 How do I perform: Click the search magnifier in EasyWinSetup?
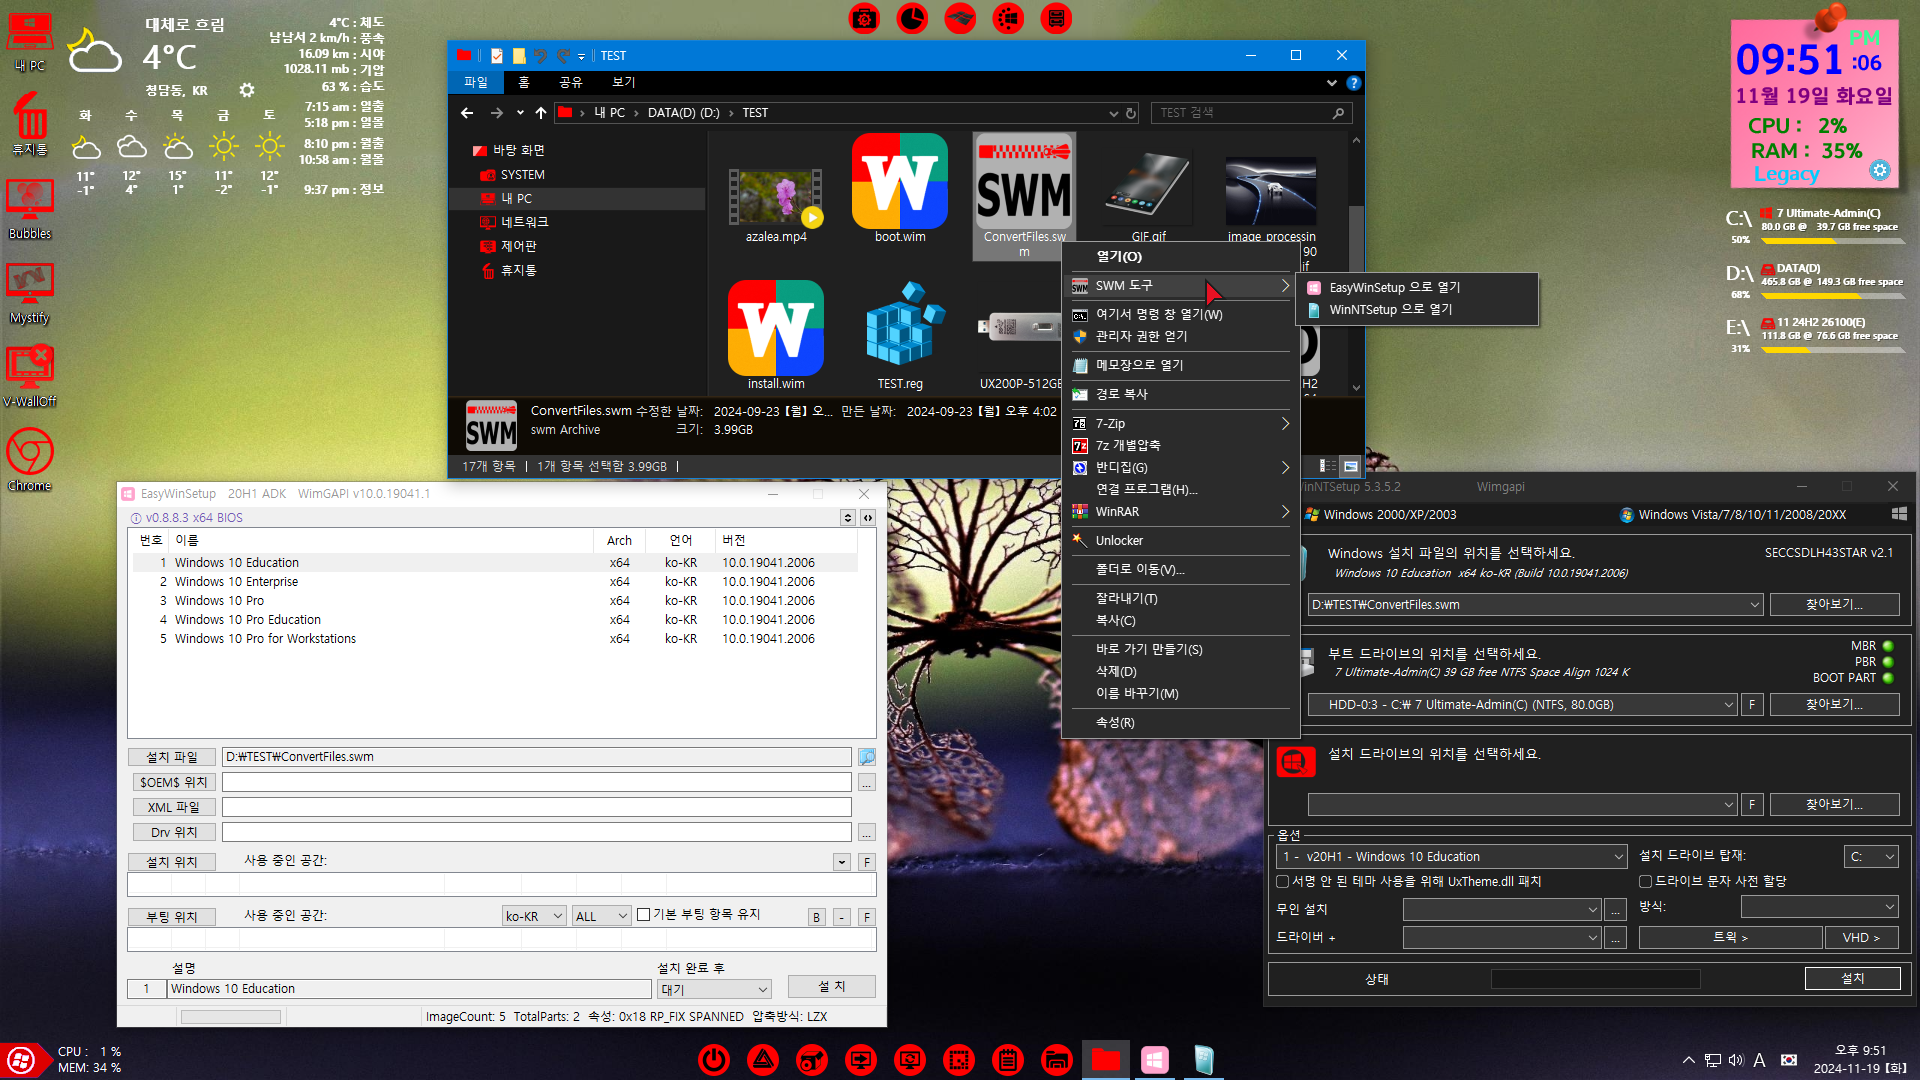point(866,757)
